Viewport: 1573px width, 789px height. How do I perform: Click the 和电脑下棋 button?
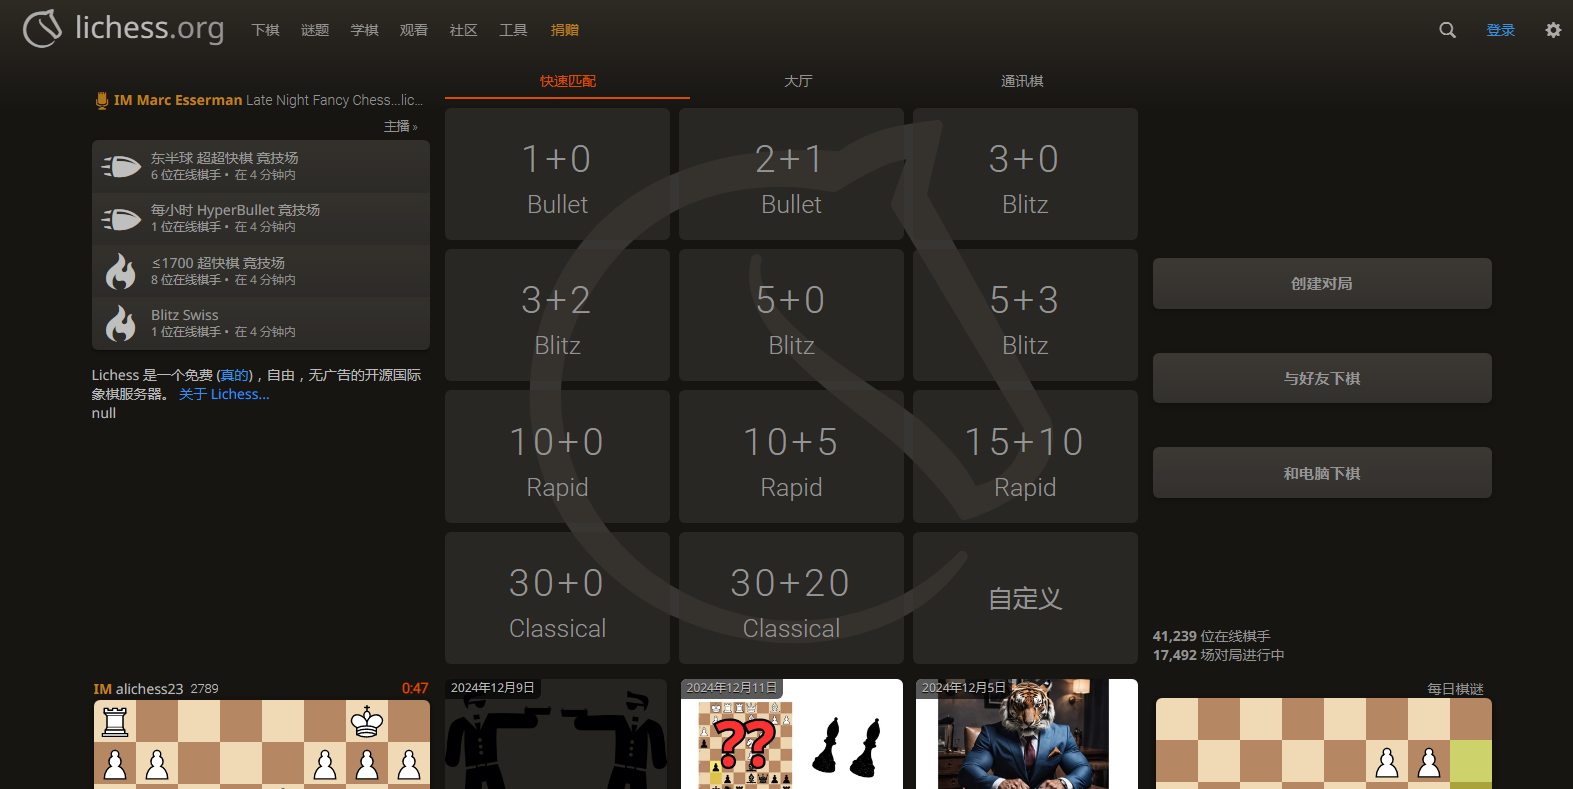point(1322,473)
